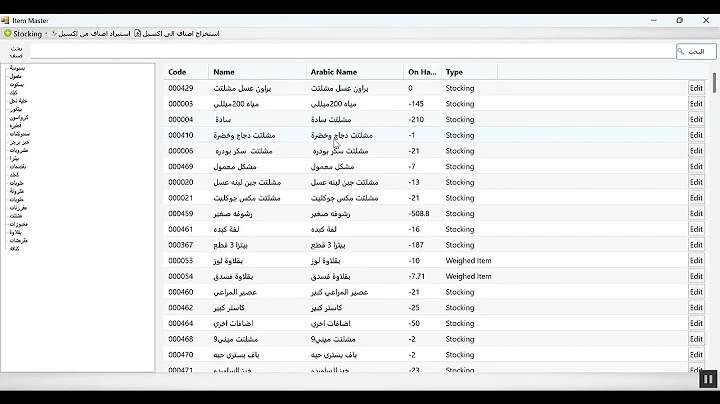Click Edit on row 000464
720x404 pixels.
[696, 323]
